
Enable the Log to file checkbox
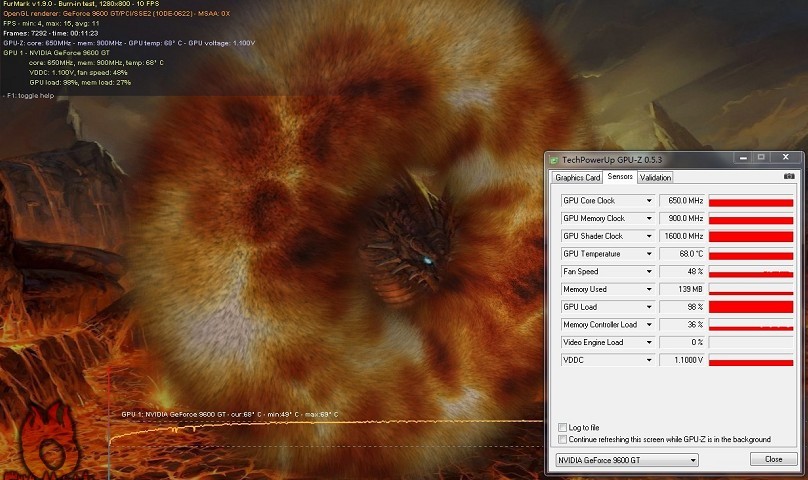562,427
